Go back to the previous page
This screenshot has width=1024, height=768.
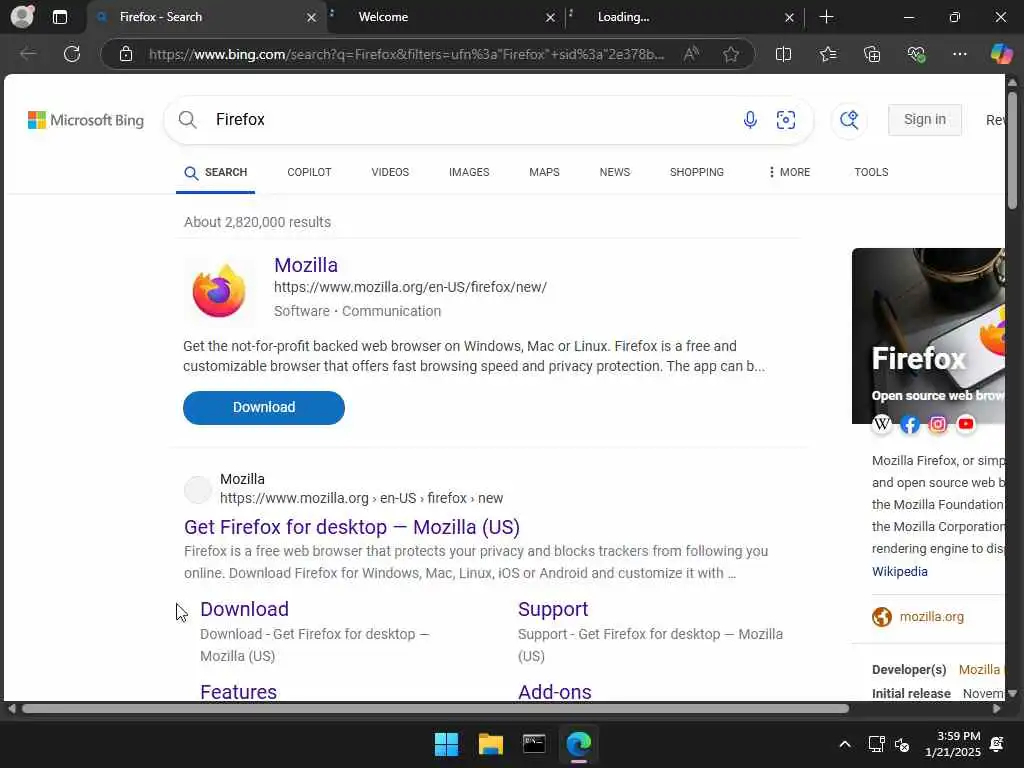coord(28,54)
